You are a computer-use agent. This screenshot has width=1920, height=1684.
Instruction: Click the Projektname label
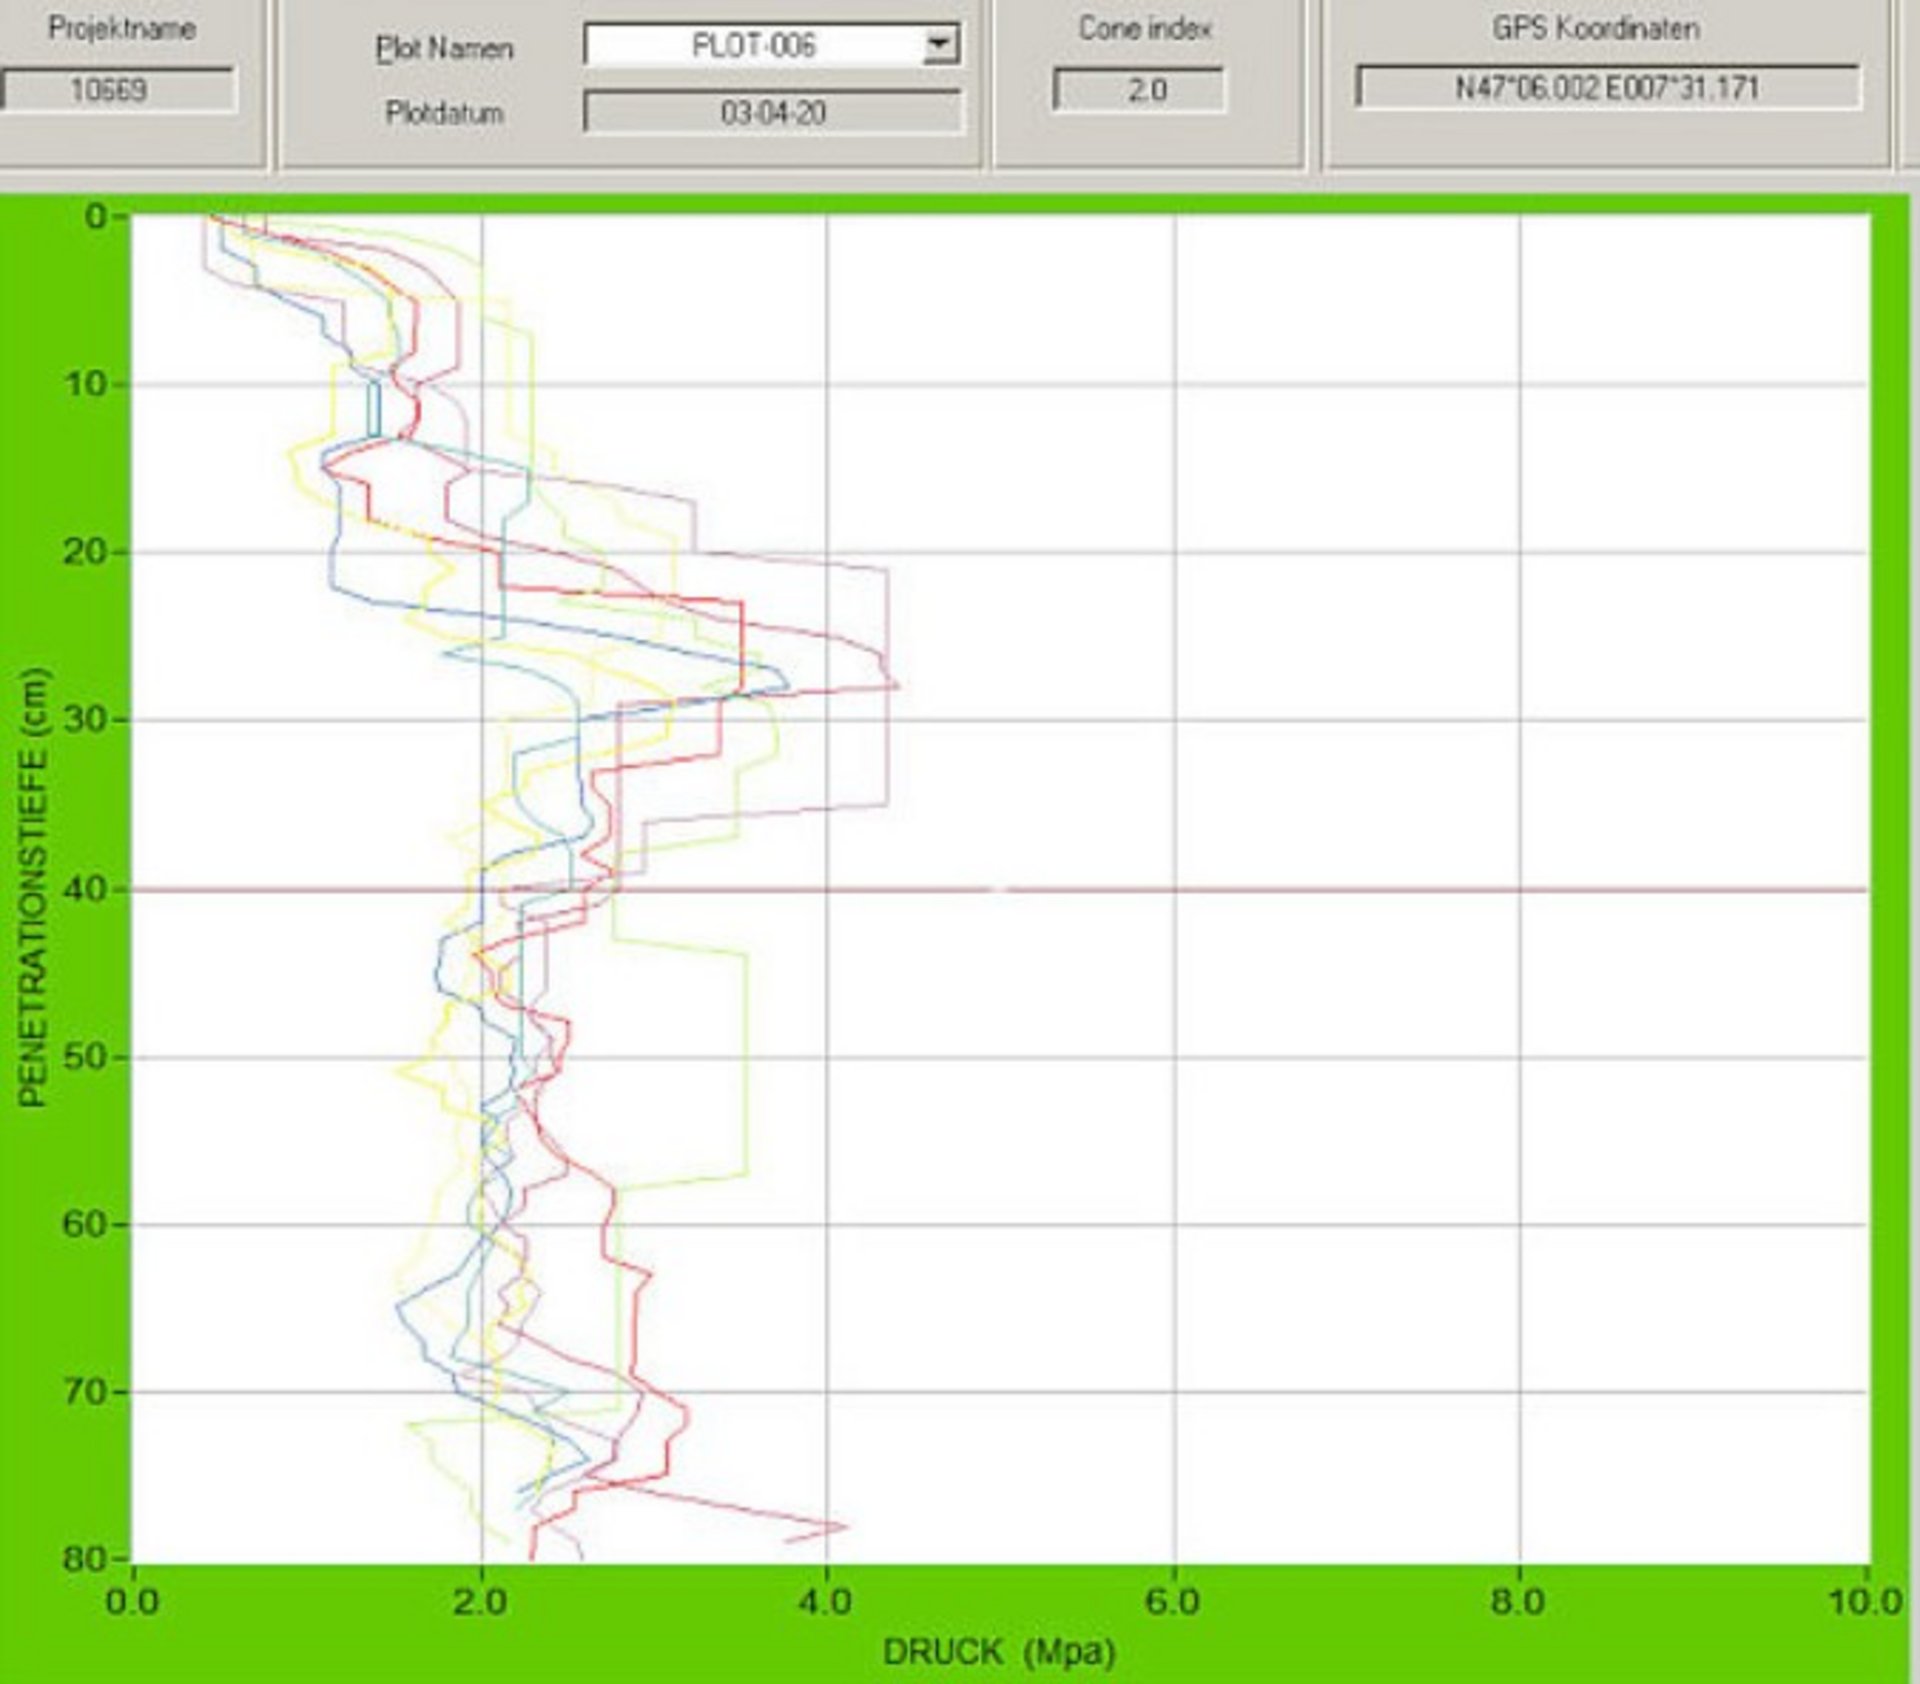click(x=121, y=28)
